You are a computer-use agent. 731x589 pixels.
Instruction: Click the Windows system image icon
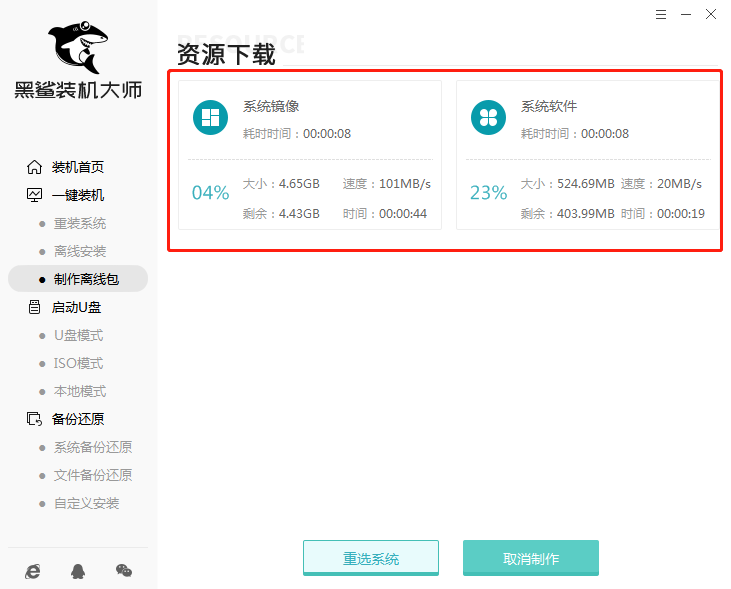[x=210, y=118]
